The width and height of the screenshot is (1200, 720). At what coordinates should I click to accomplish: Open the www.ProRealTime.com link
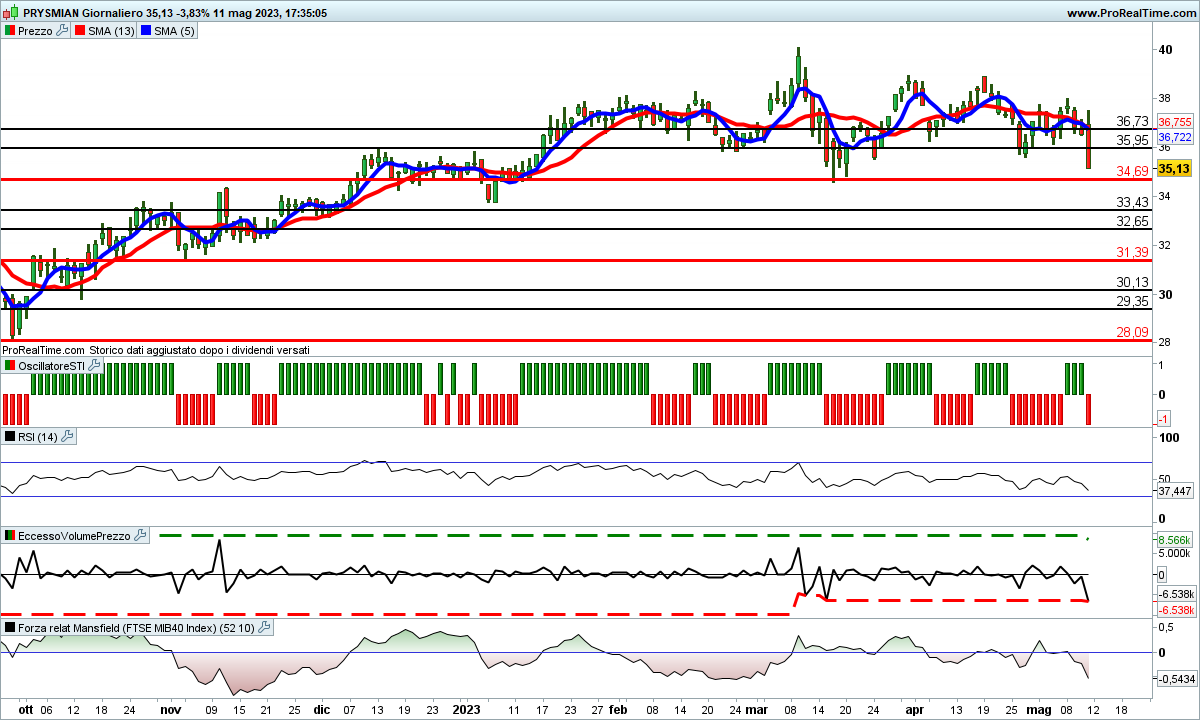(x=1130, y=14)
